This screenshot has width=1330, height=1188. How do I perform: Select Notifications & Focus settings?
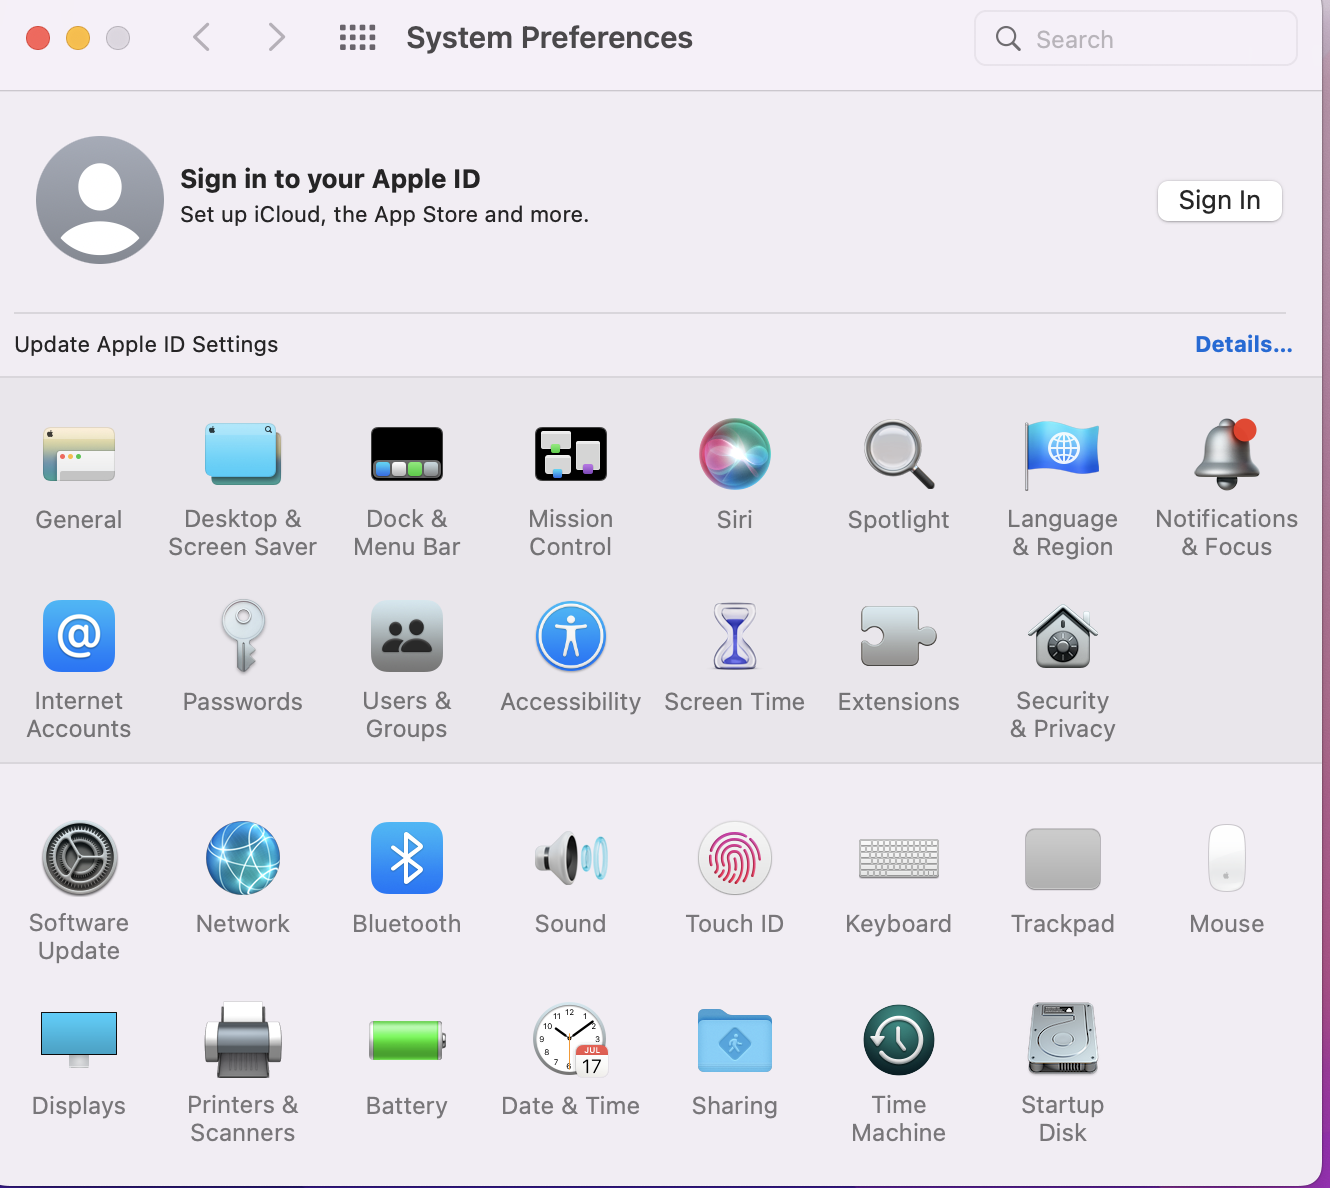tap(1227, 455)
